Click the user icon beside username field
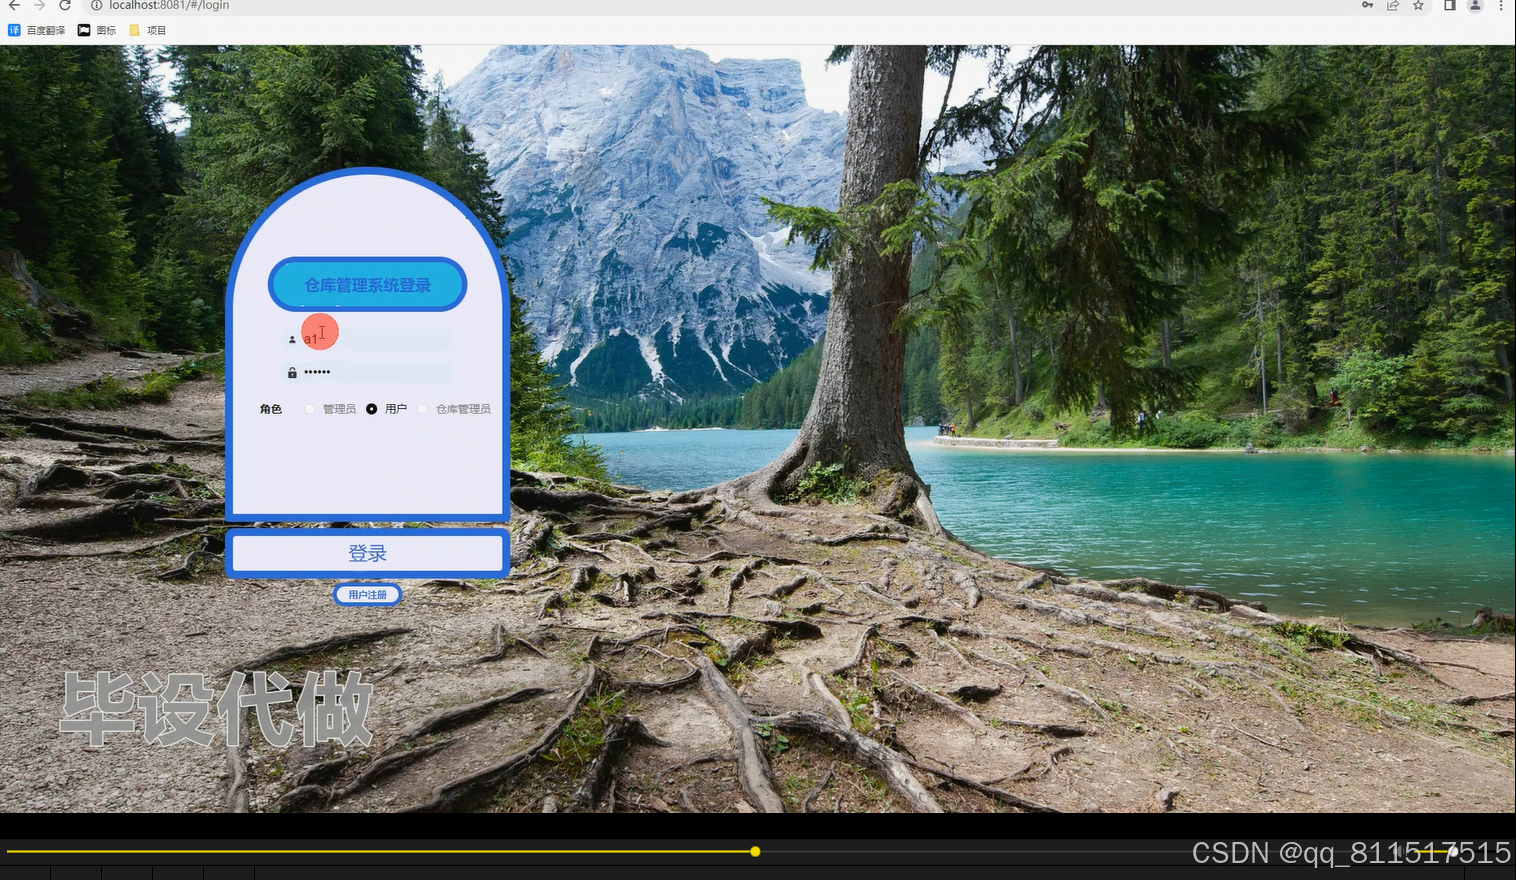1516x880 pixels. pyautogui.click(x=292, y=340)
